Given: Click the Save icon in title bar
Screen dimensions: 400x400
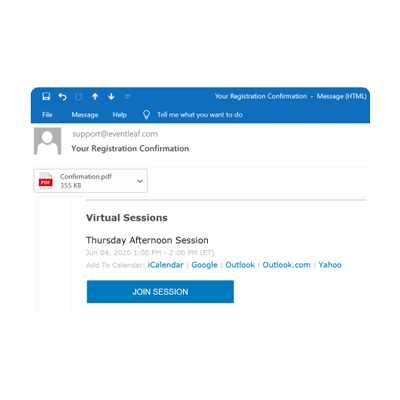Looking at the screenshot, I should (x=46, y=96).
